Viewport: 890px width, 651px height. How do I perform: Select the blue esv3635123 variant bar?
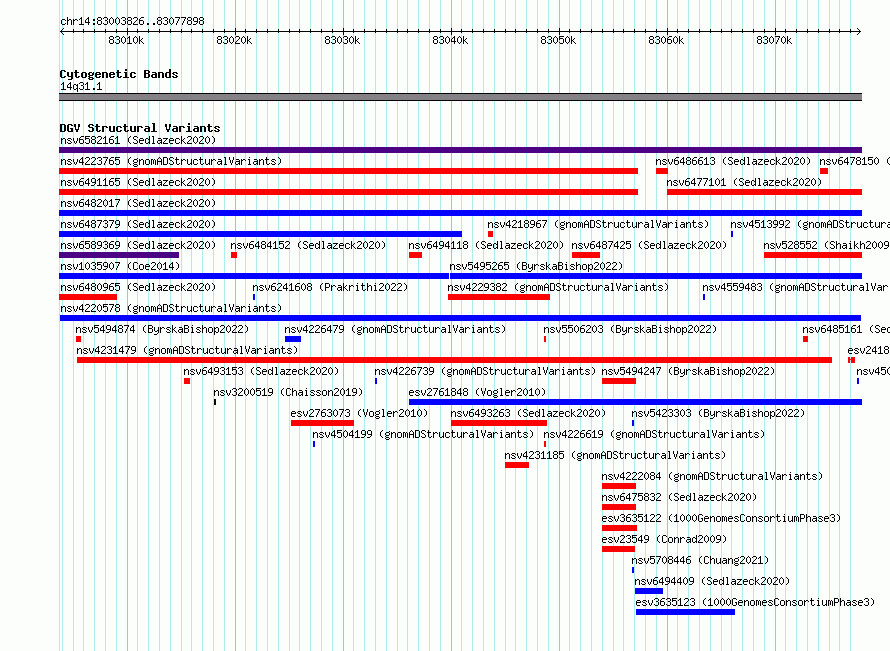(686, 612)
